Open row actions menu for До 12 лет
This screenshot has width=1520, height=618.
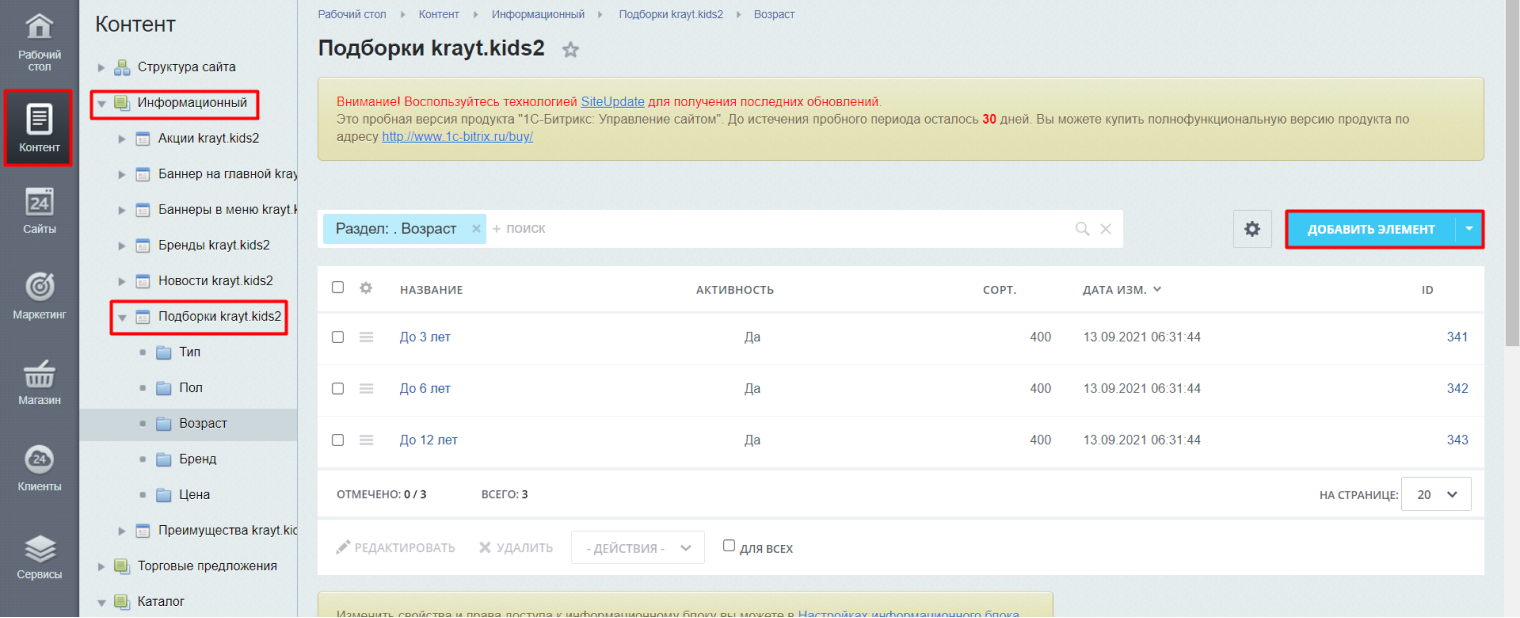point(366,440)
